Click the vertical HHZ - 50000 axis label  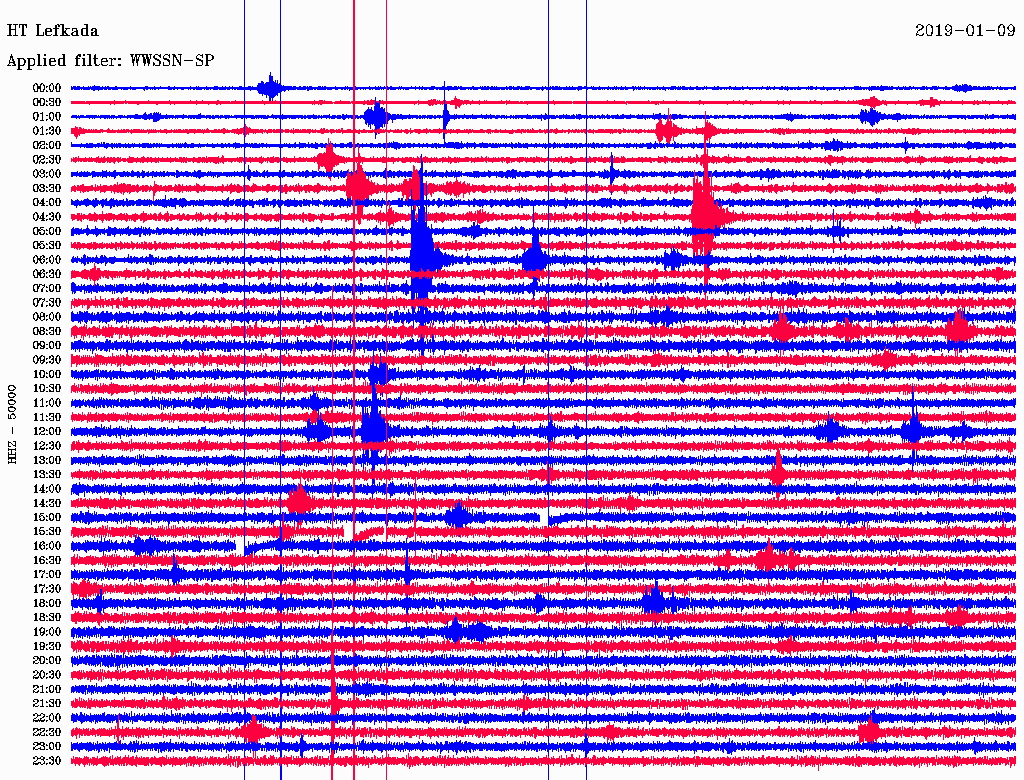[x=13, y=423]
